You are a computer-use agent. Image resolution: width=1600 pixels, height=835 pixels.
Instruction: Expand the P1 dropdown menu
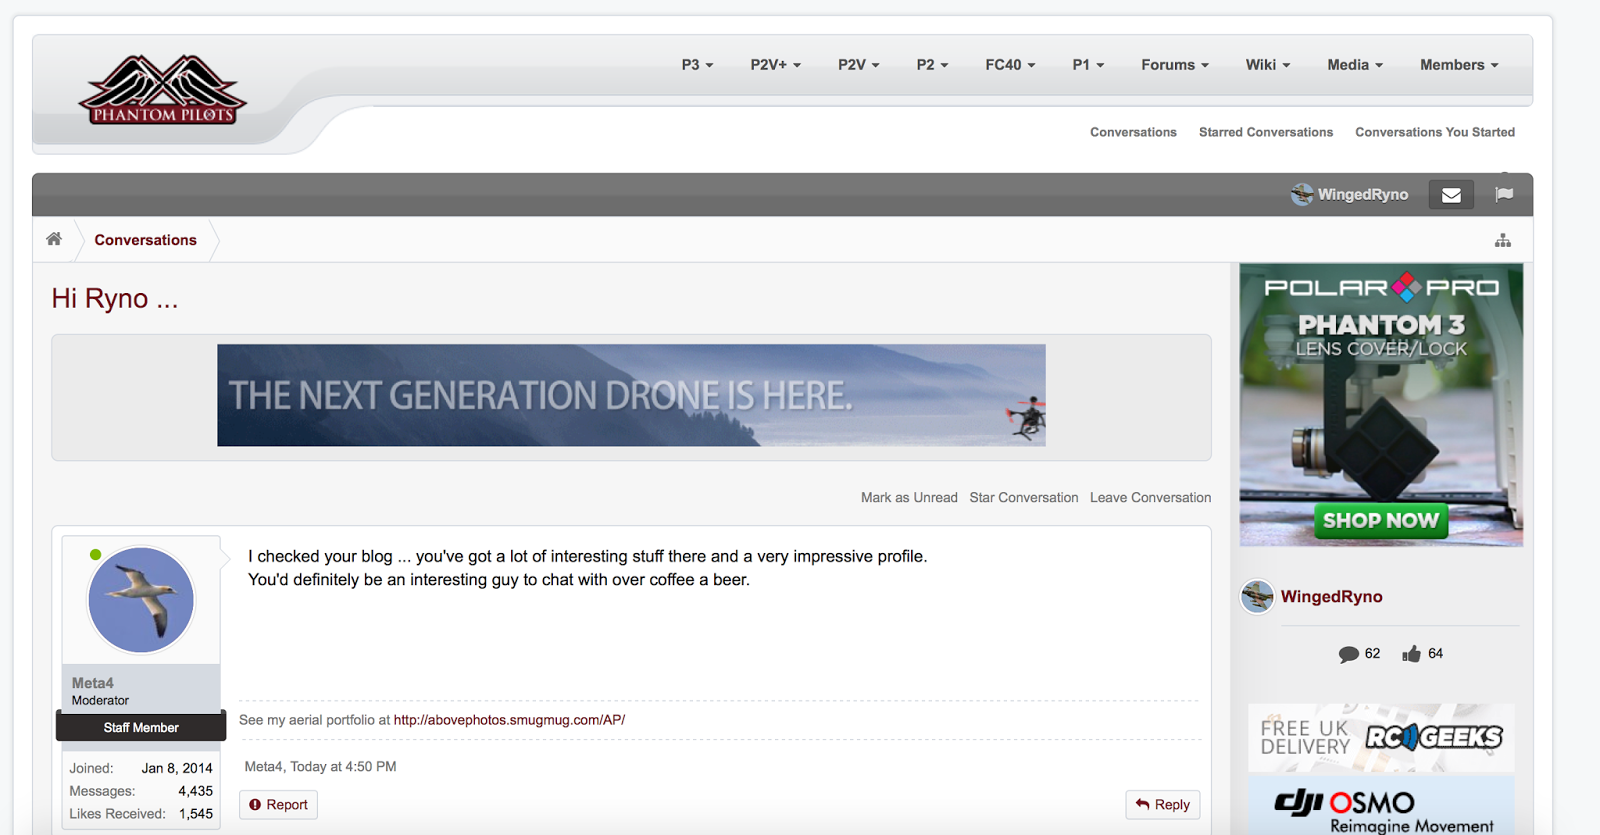[x=1088, y=65]
